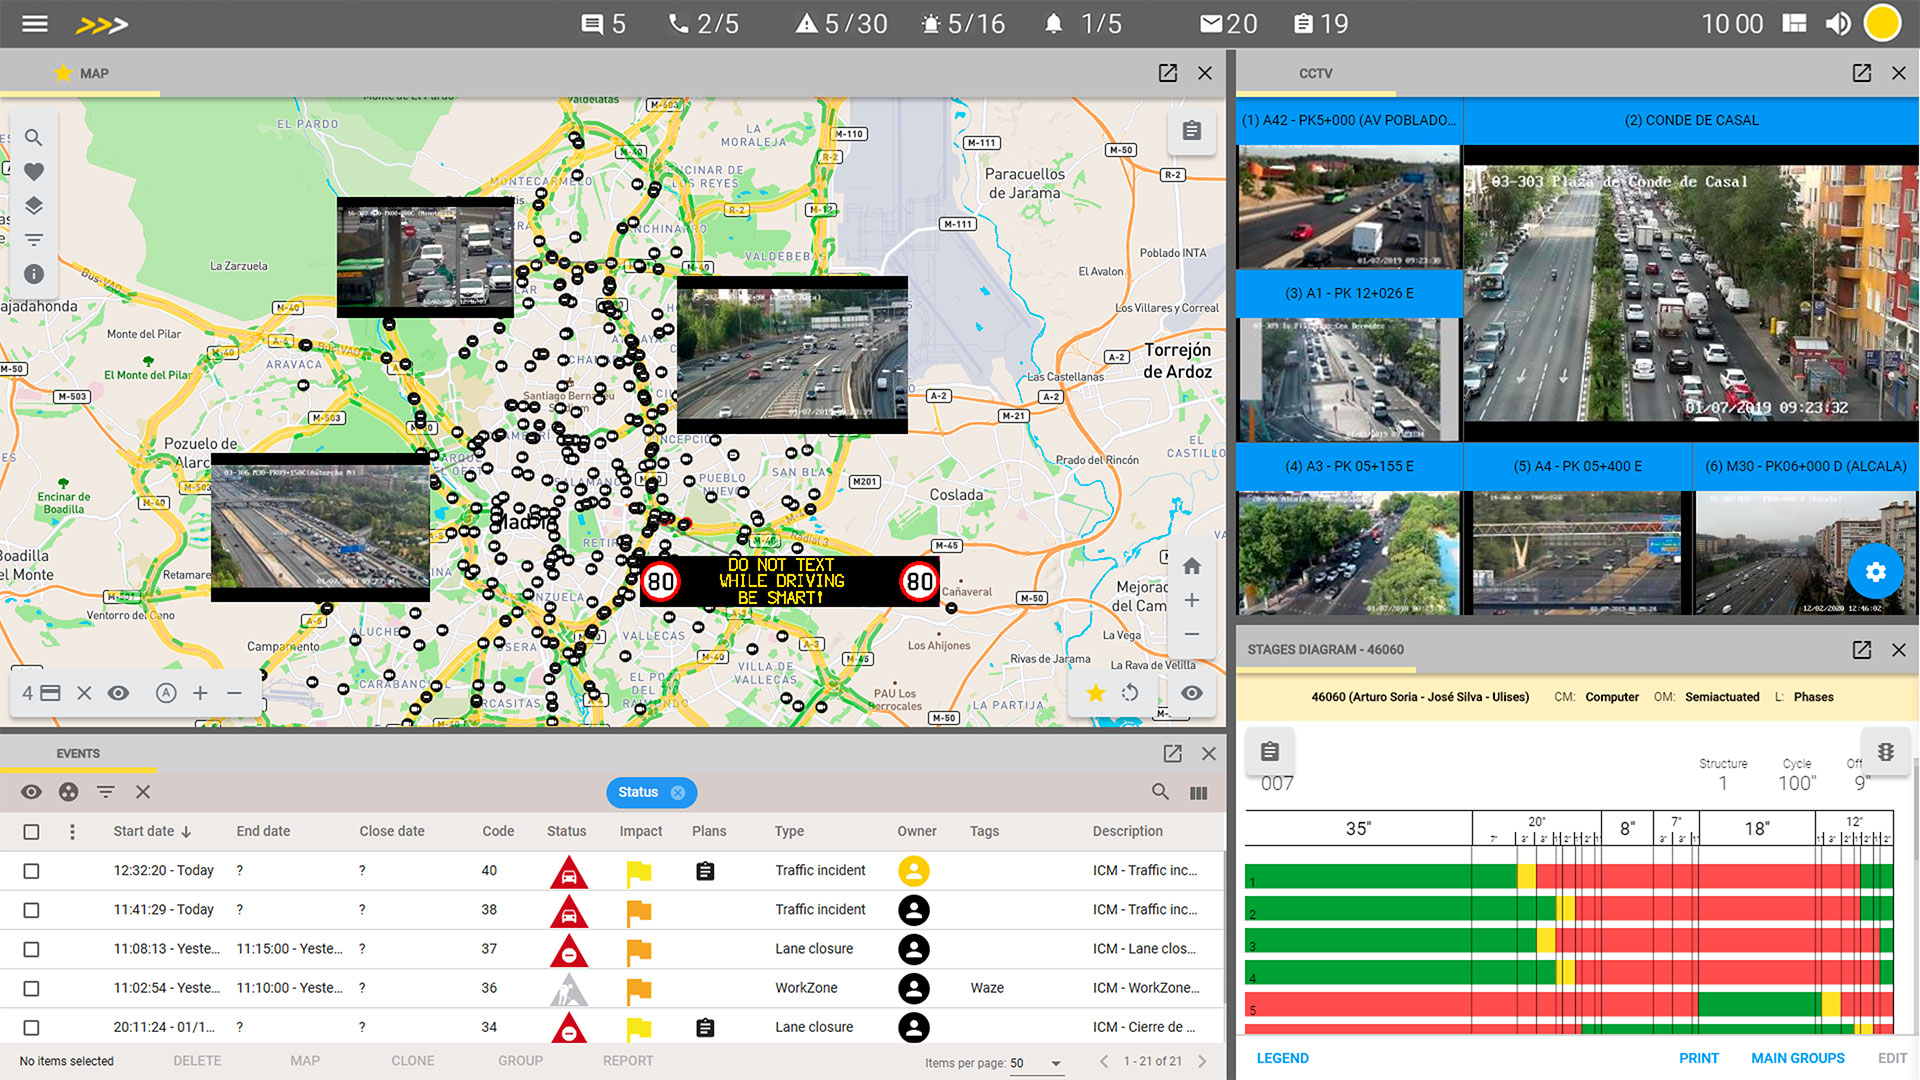1920x1080 pixels.
Task: Open the three-dot menu in the Events header
Action: (x=71, y=831)
